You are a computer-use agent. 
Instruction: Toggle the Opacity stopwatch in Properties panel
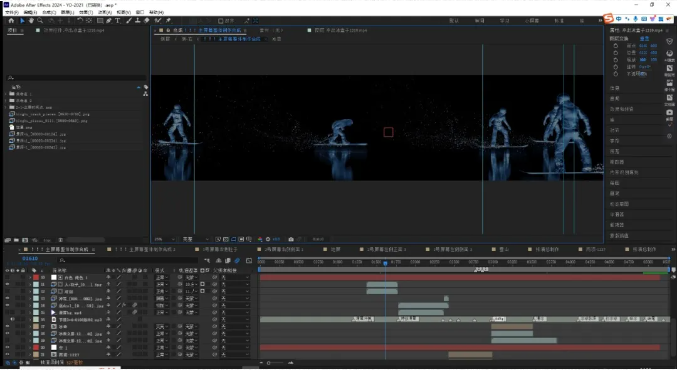click(616, 74)
